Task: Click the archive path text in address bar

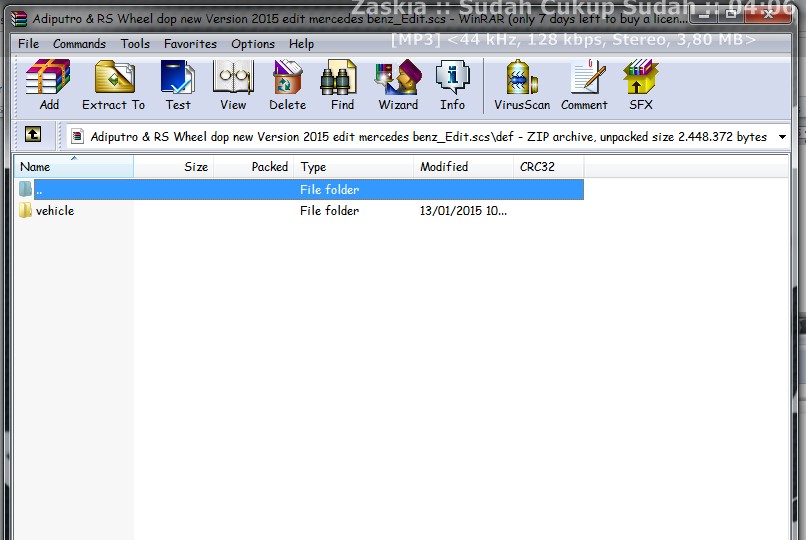Action: pos(428,137)
